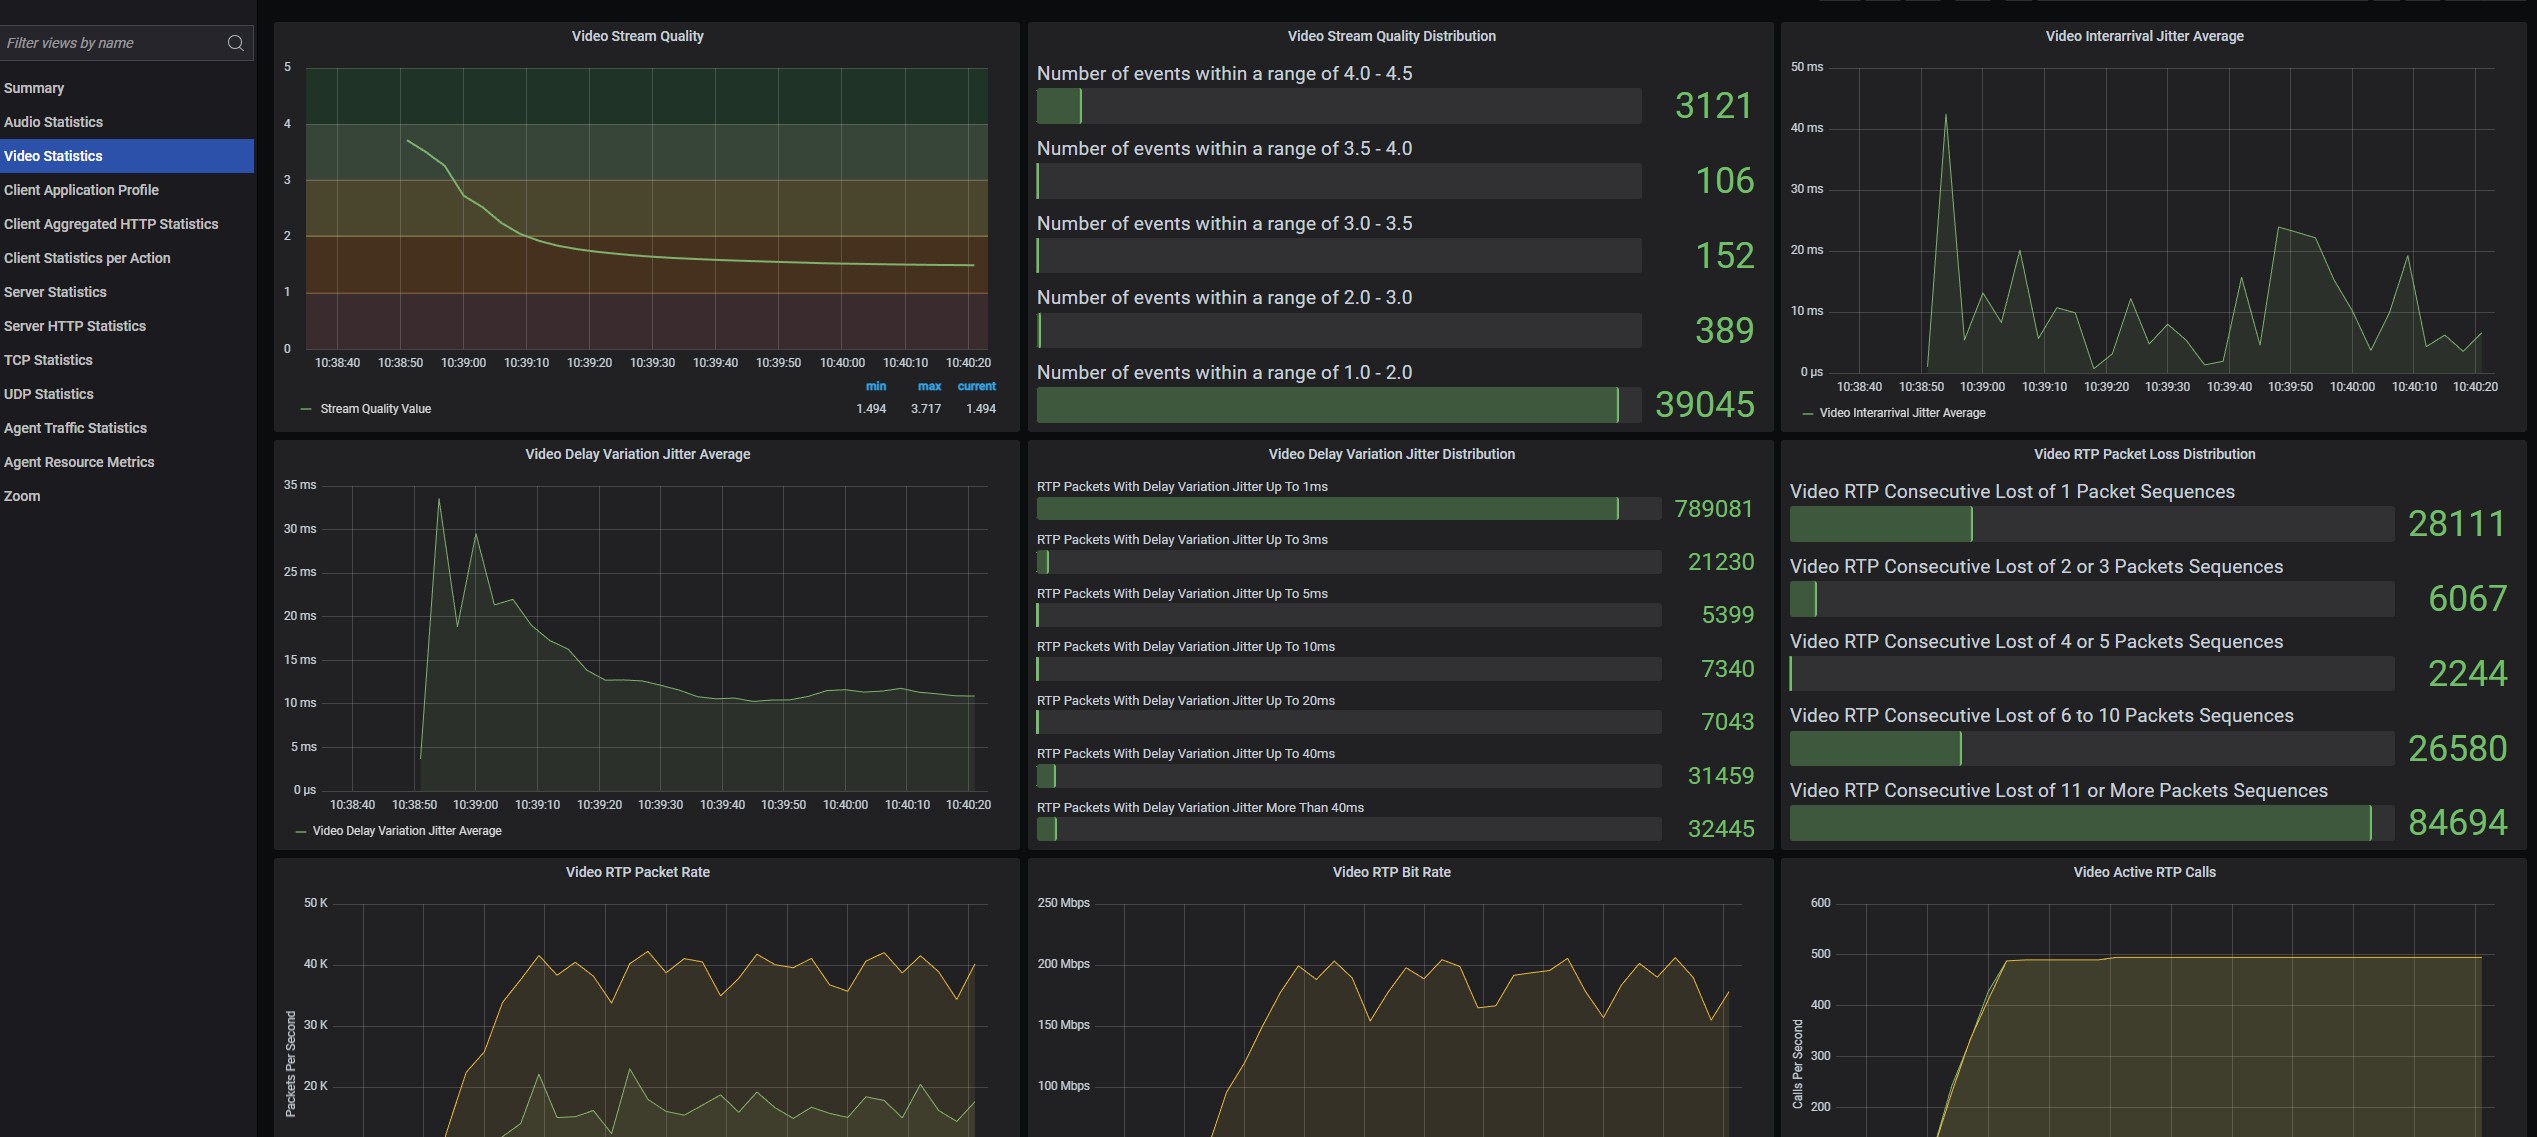Sort legend by current column header
2537x1137 pixels.
click(x=976, y=386)
